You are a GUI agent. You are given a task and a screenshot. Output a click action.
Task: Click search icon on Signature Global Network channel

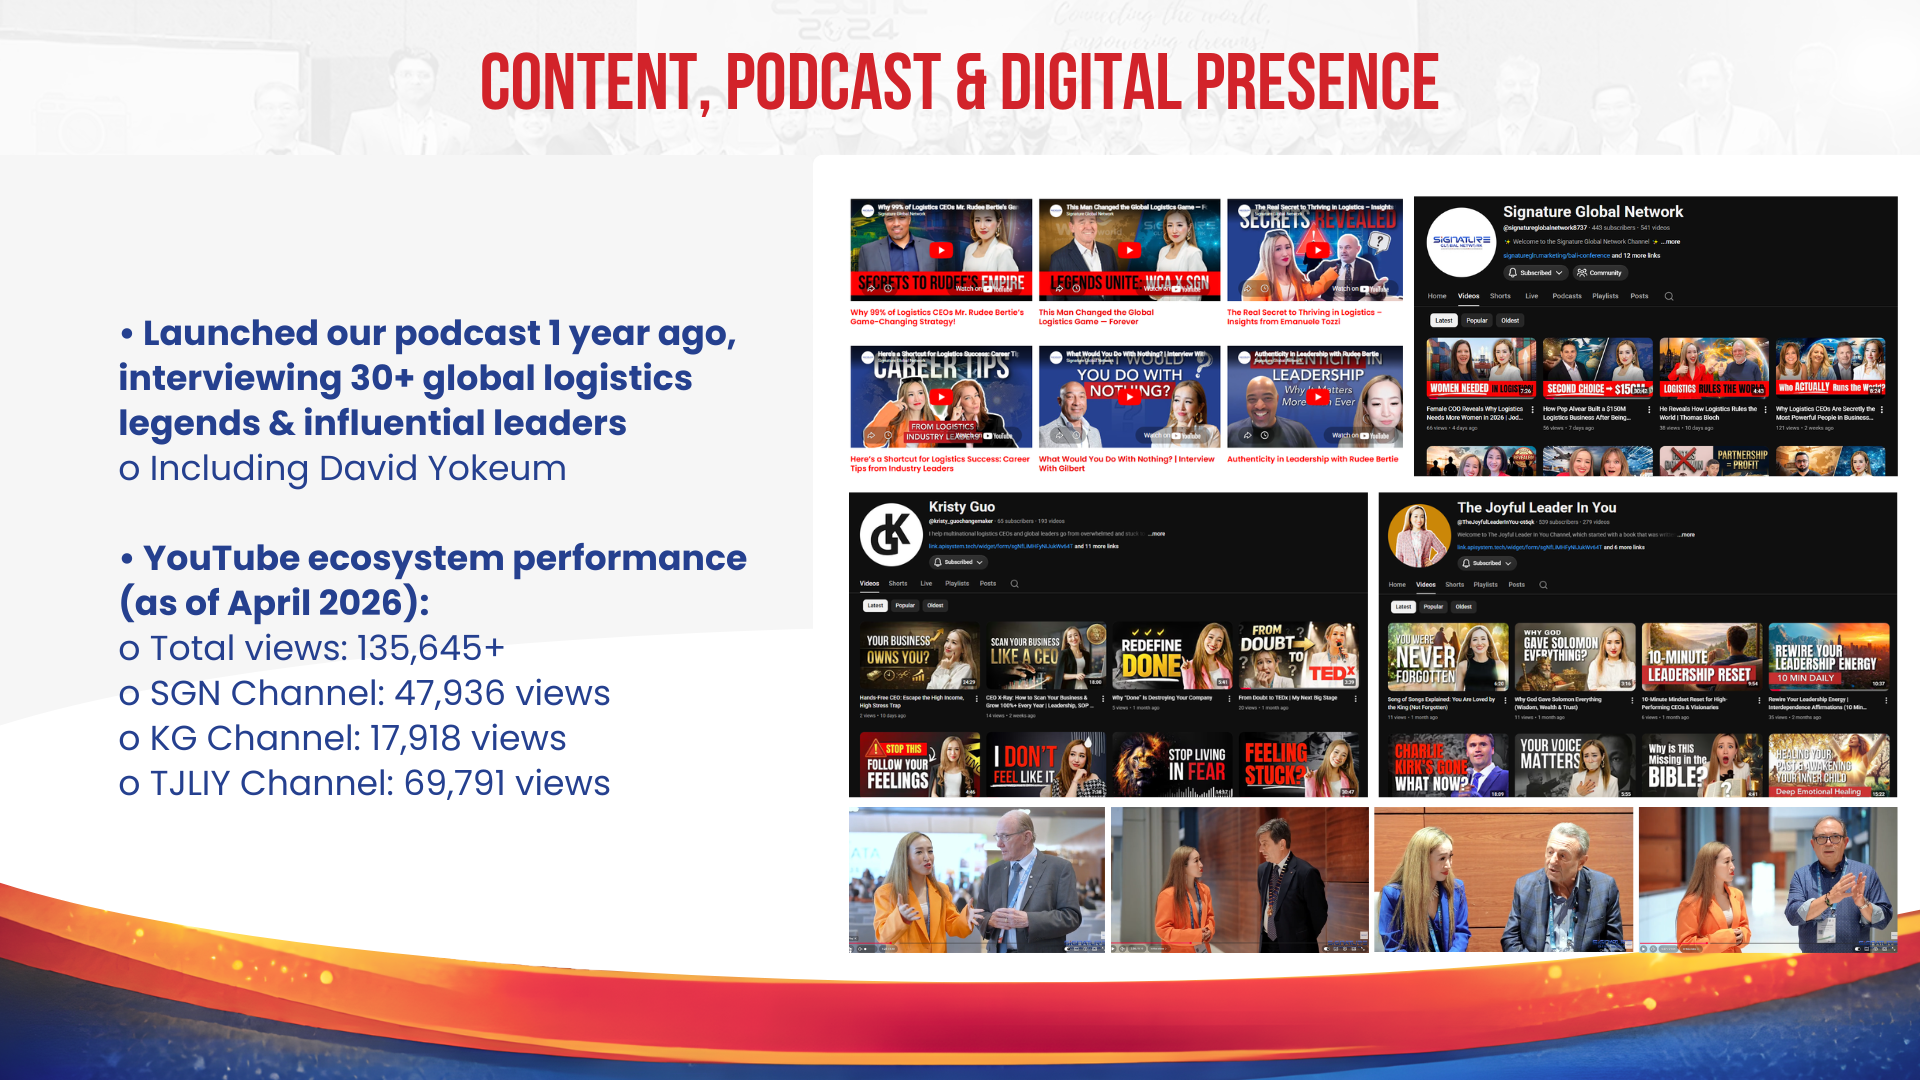1668,296
